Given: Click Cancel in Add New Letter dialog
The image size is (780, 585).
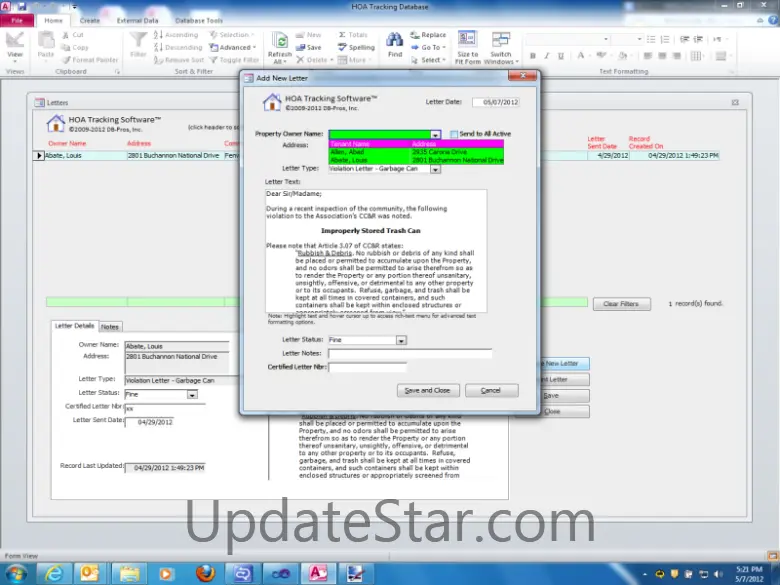Looking at the screenshot, I should [491, 390].
